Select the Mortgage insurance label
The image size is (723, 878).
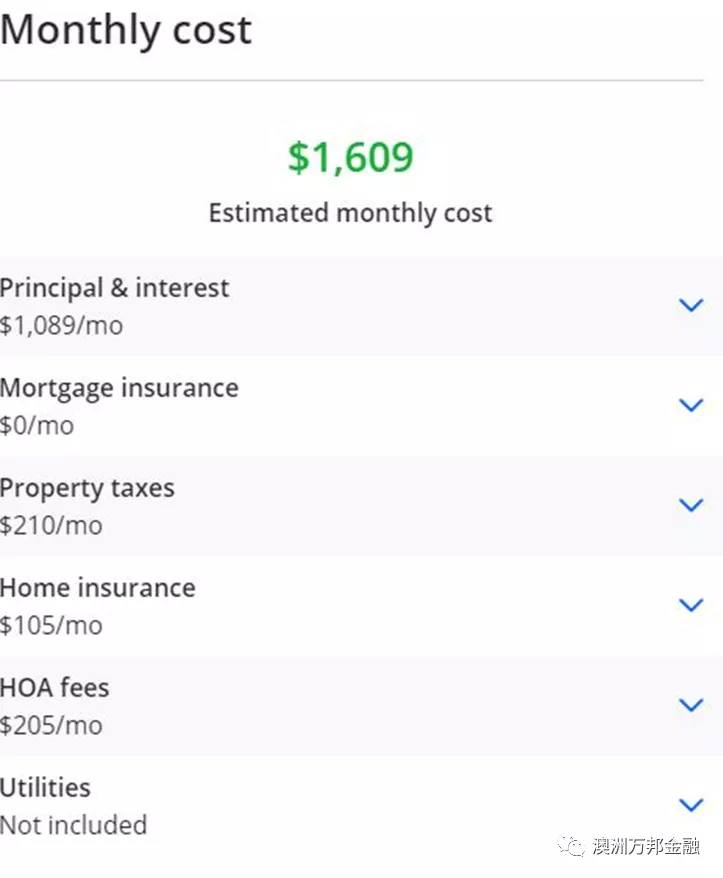click(119, 389)
